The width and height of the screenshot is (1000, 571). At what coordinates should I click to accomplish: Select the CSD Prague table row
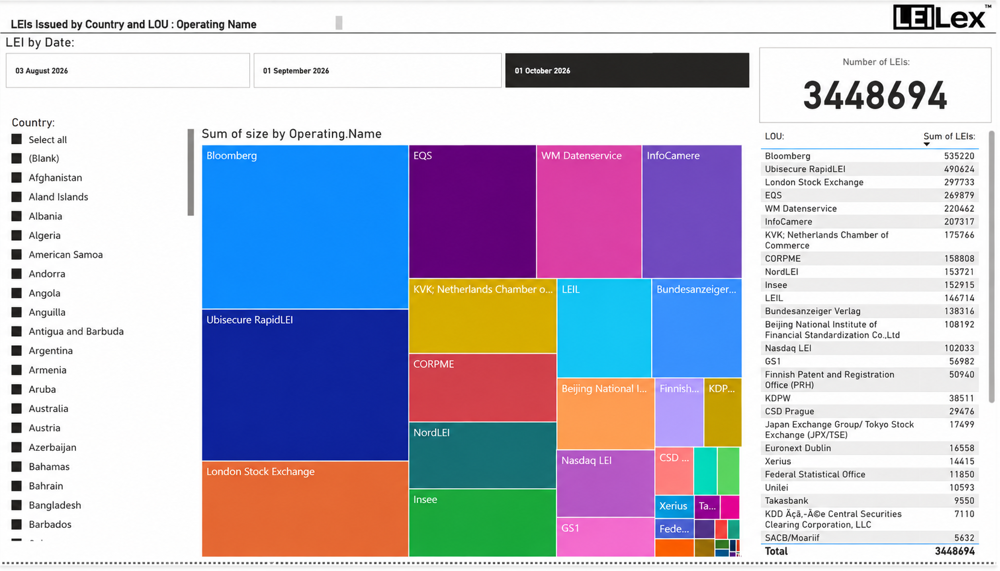point(869,412)
